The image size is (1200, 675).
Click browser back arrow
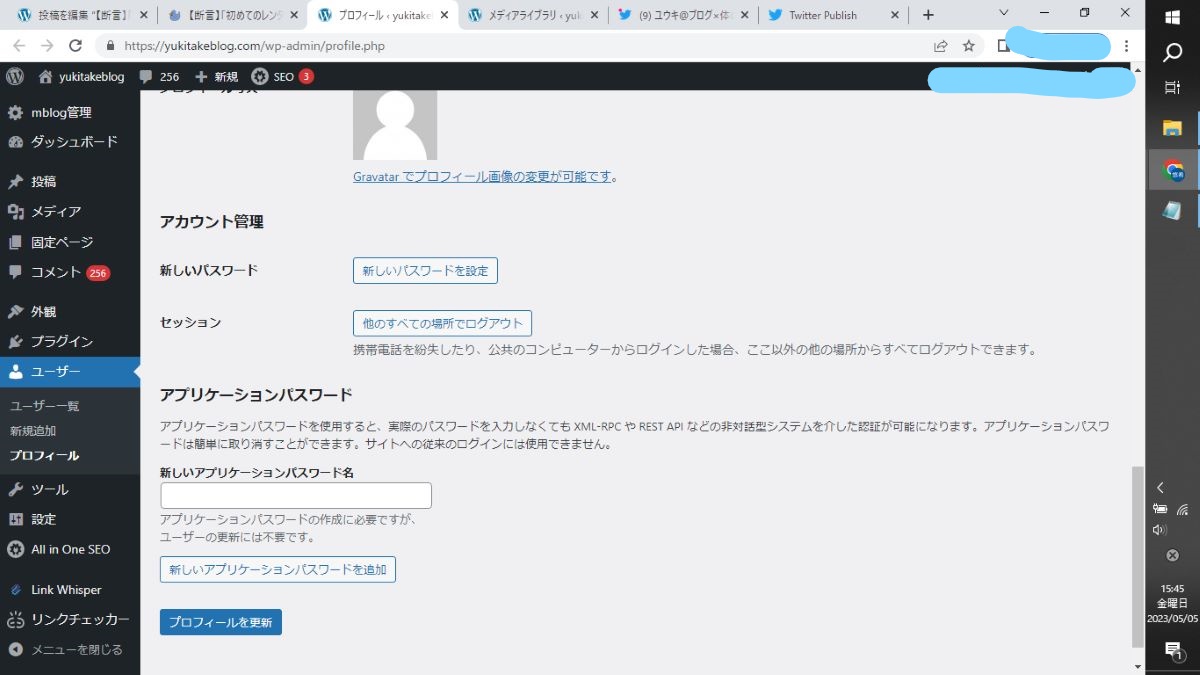19,46
